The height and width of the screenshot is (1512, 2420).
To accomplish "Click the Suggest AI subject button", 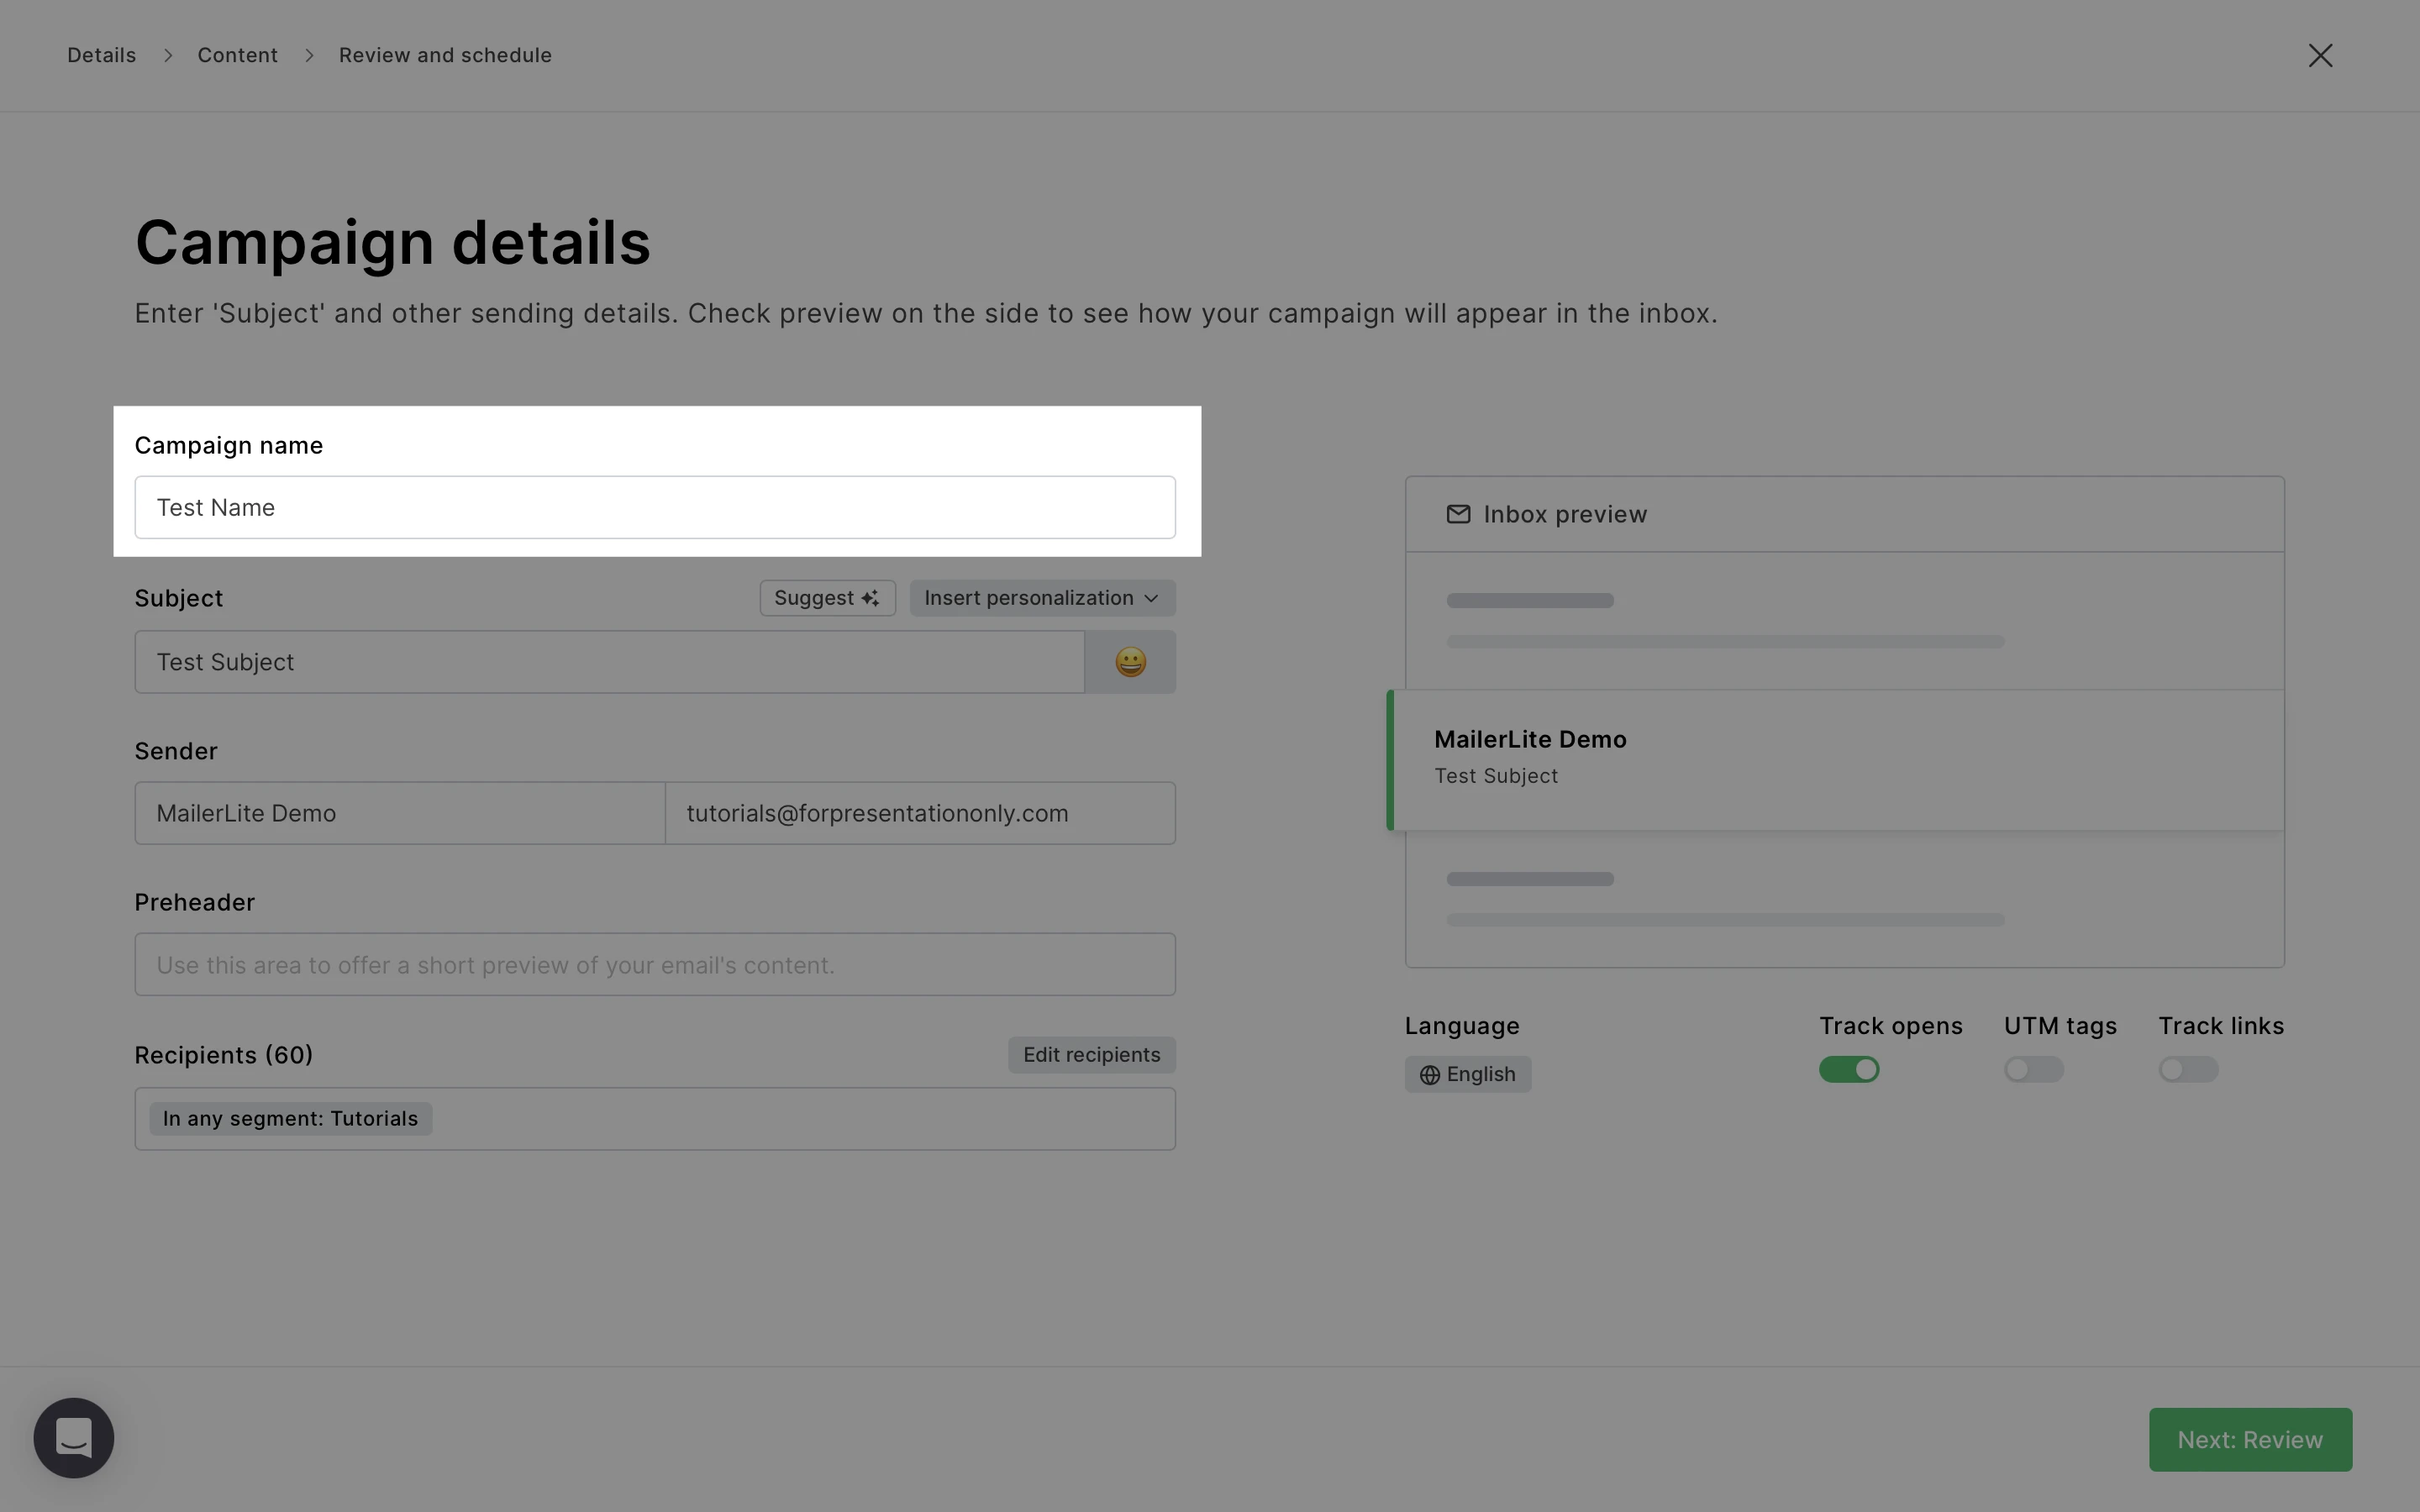I will (x=827, y=598).
